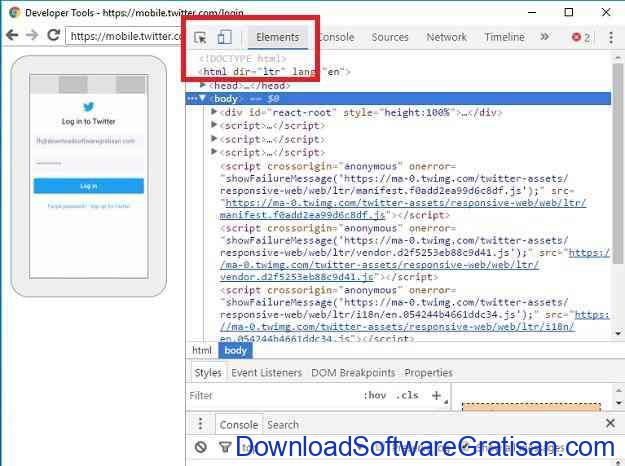Open the drawer three-dot menu
The height and width of the screenshot is (466, 625).
[x=200, y=423]
